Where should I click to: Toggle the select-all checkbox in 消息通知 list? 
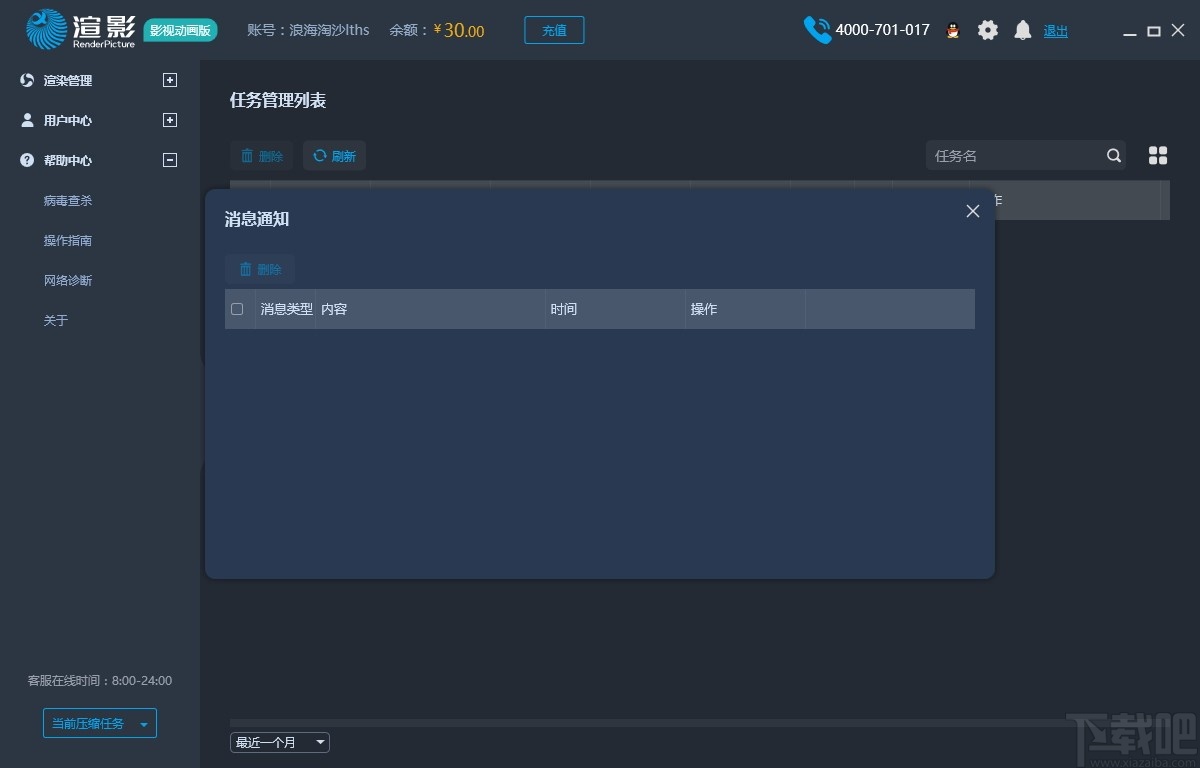pyautogui.click(x=238, y=309)
